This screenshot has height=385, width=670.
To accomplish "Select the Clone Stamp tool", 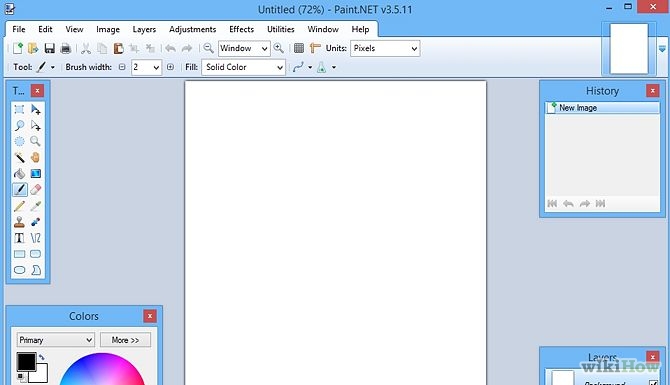I will tap(19, 222).
